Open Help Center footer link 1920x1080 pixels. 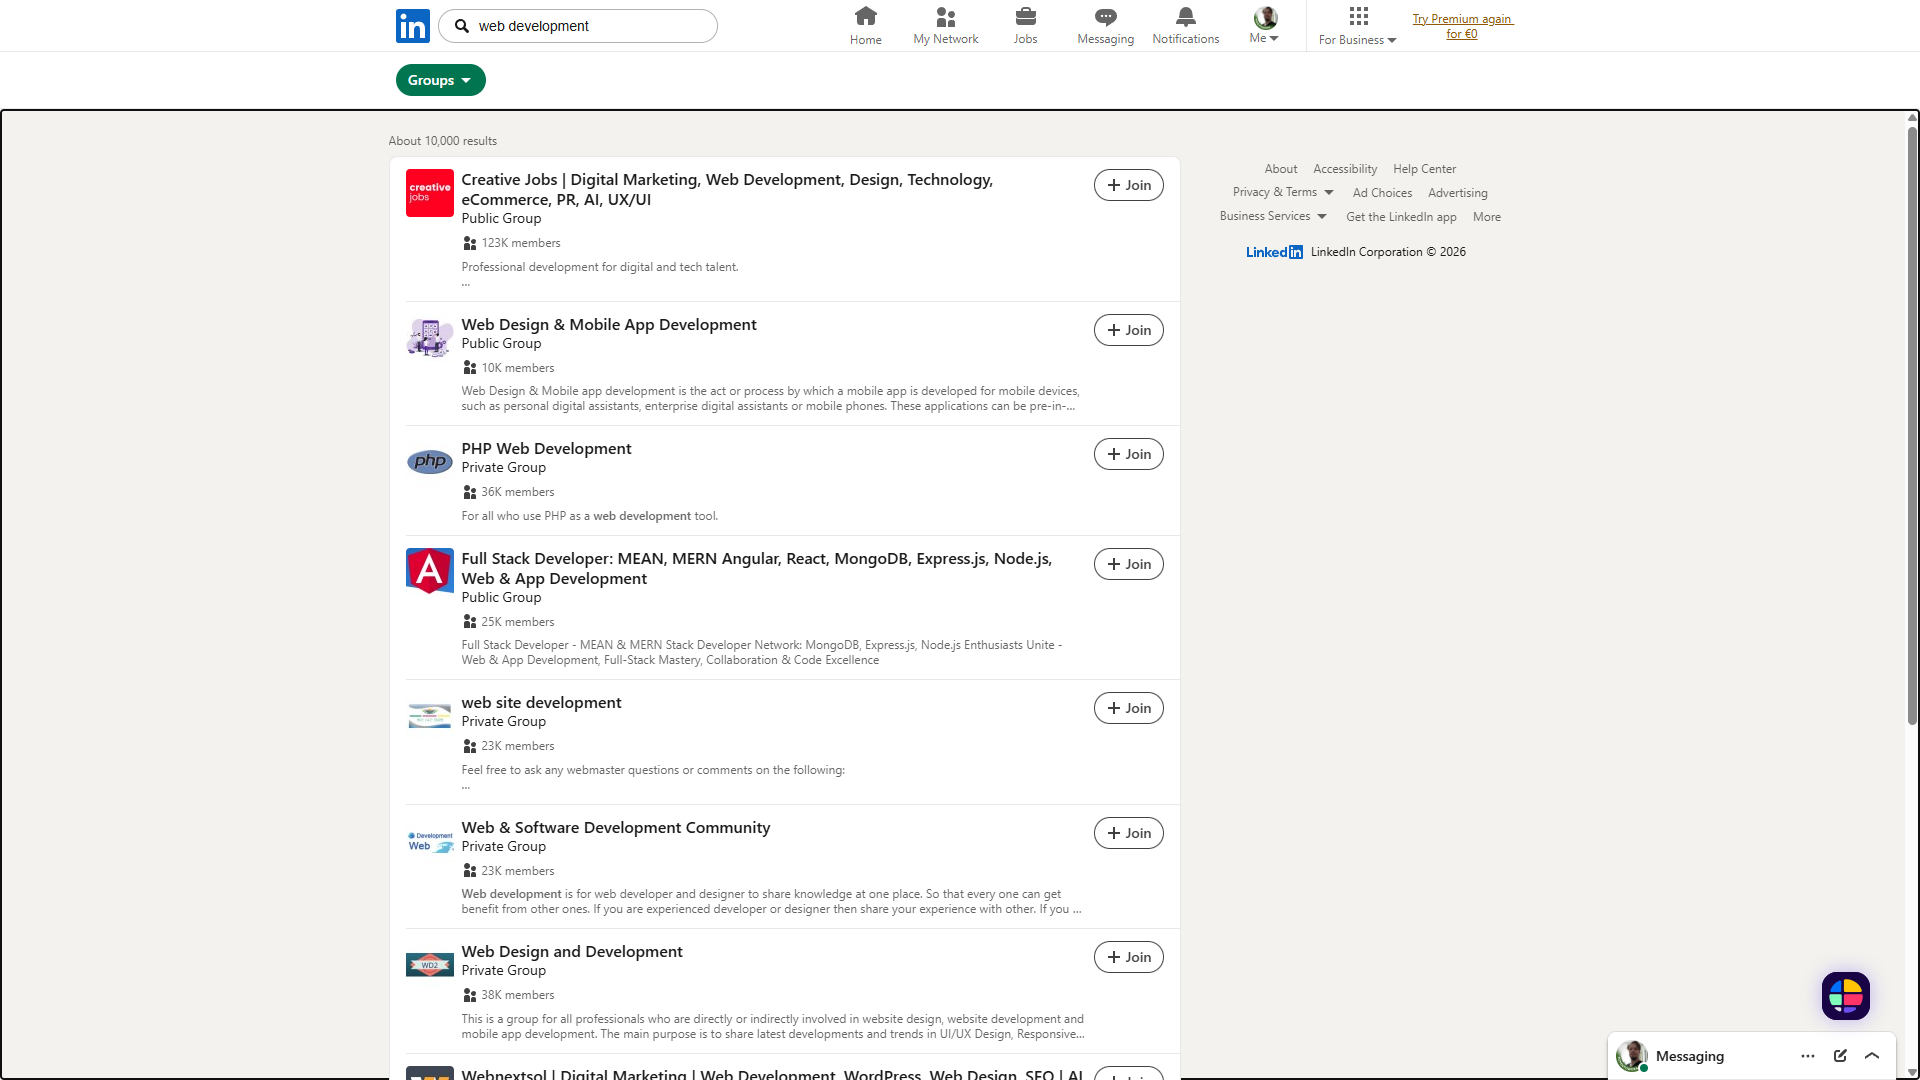1425,169
